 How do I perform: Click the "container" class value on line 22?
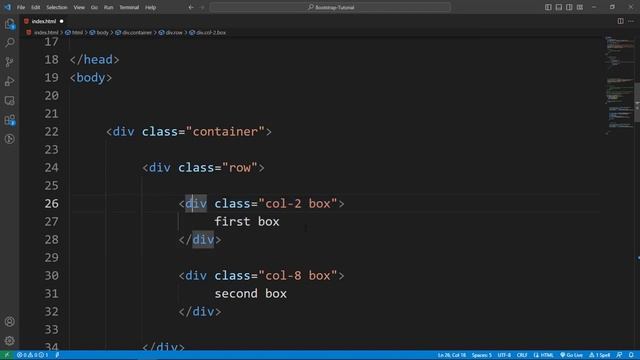coord(225,132)
